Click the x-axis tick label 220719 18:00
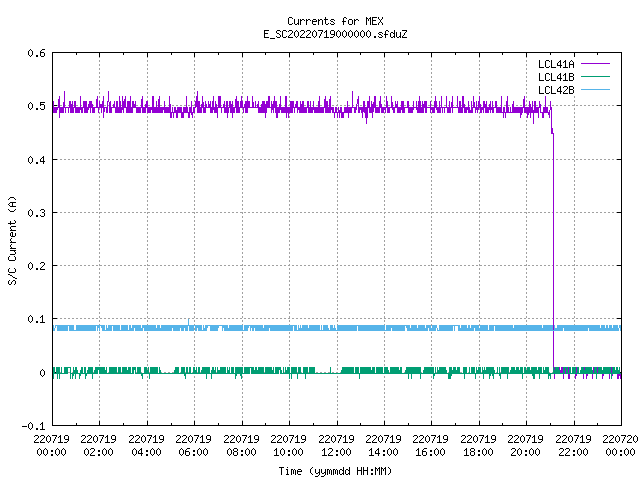 [x=478, y=446]
